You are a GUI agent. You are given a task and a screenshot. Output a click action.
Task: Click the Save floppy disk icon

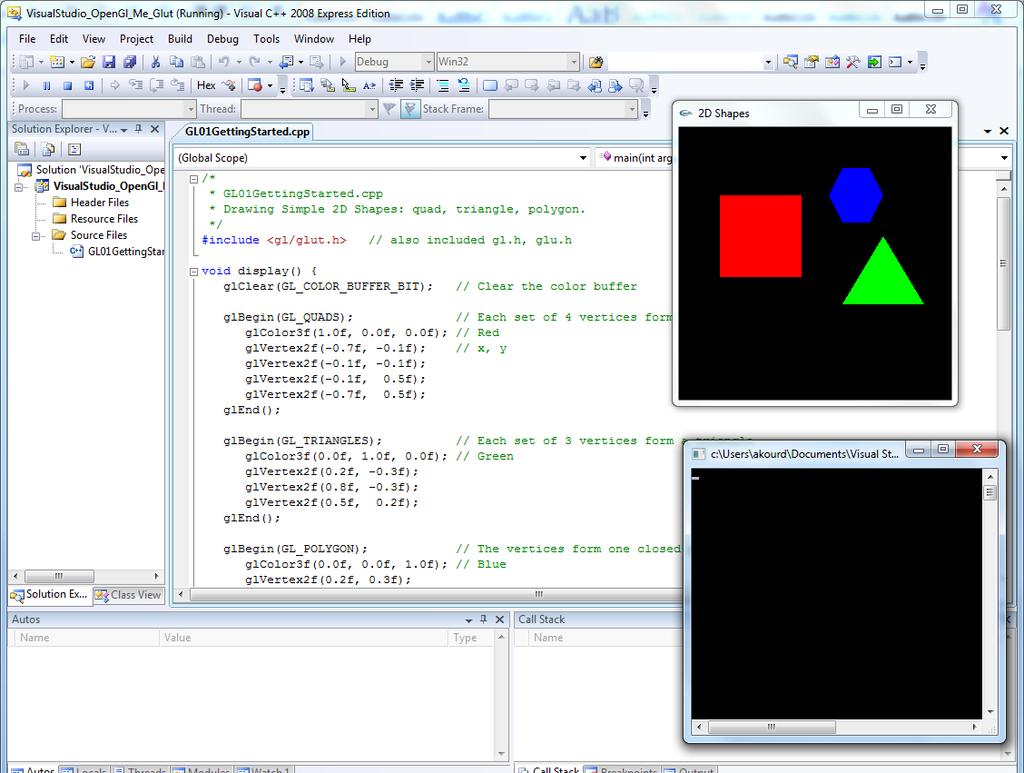coord(109,62)
